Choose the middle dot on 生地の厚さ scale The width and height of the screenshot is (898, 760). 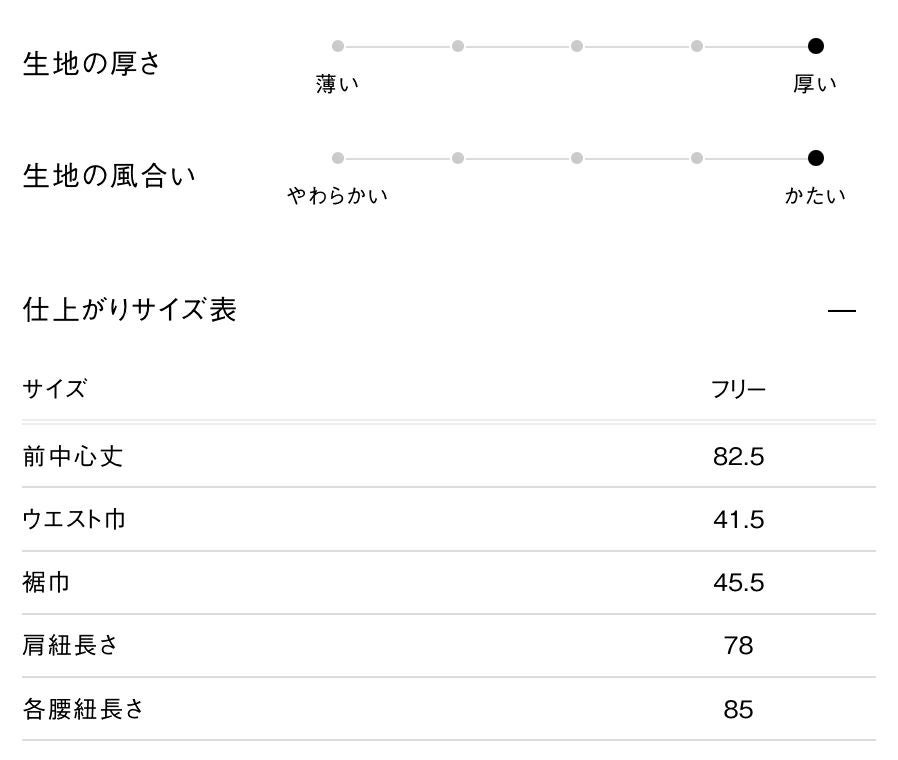[x=577, y=46]
